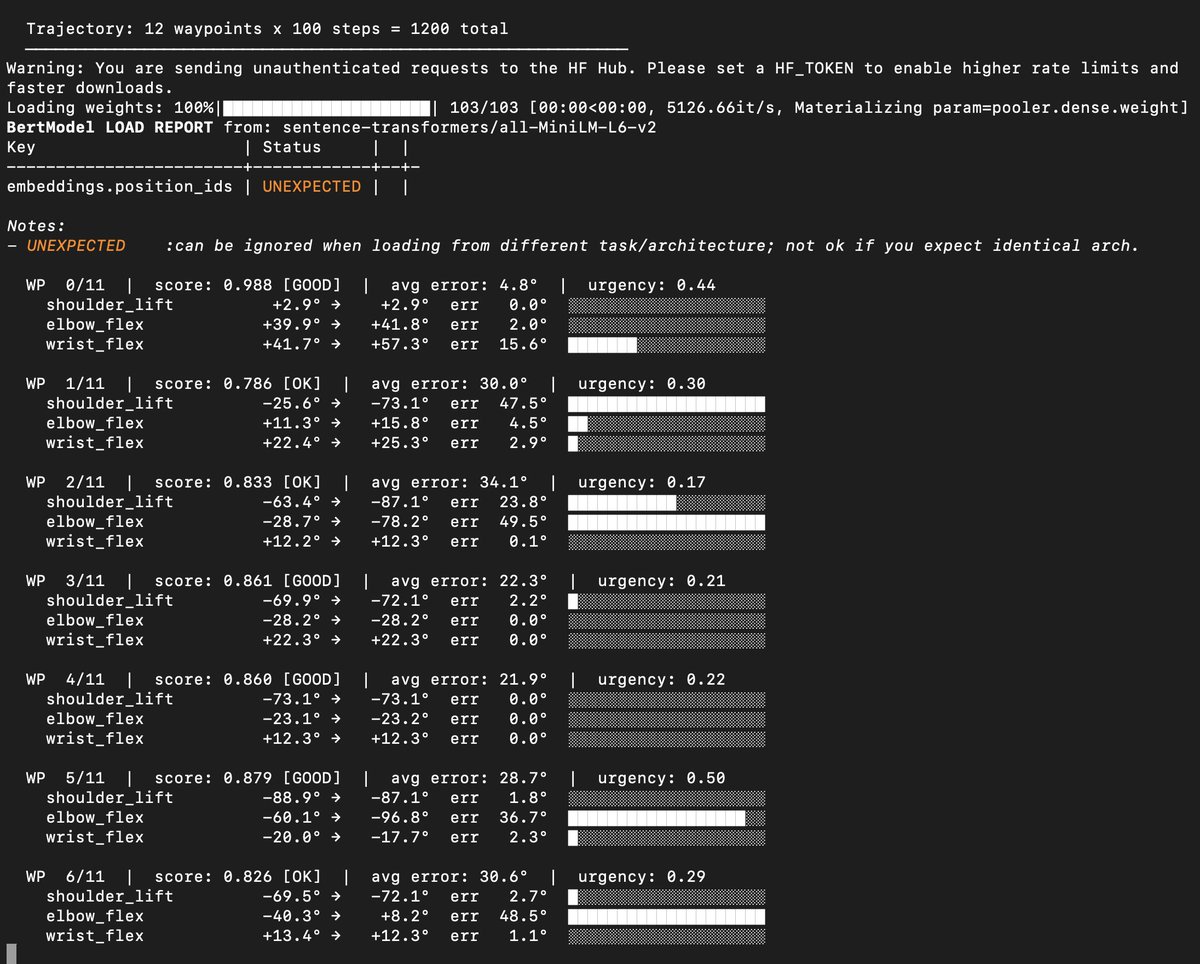The height and width of the screenshot is (964, 1200).
Task: Click orange 'UNEXPECTED' status beside embeddings.position_ids
Action: coord(312,186)
